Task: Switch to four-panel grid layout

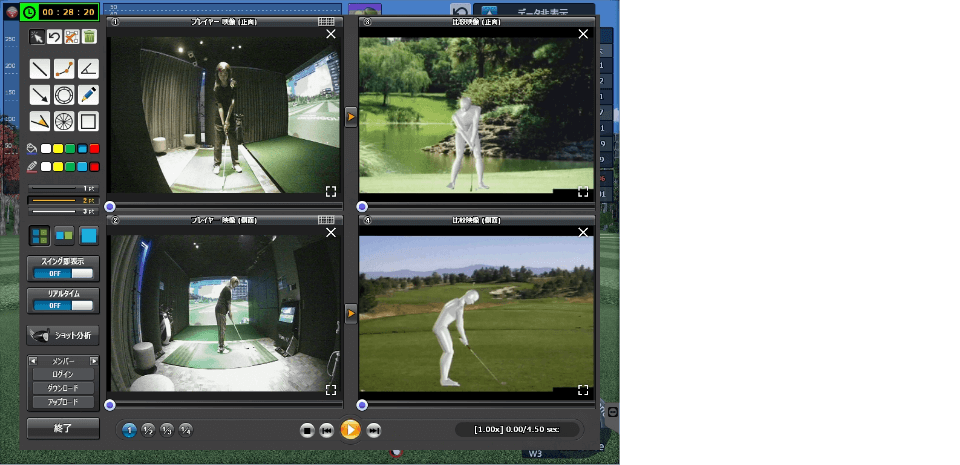Action: tap(39, 236)
